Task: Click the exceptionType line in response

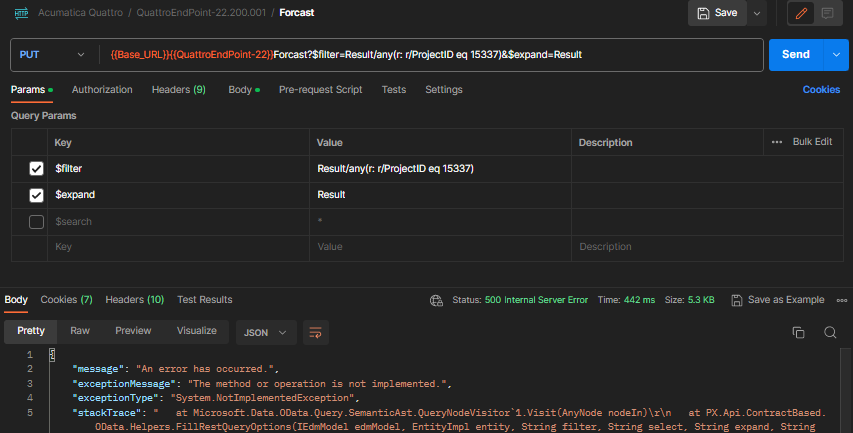Action: pos(216,398)
